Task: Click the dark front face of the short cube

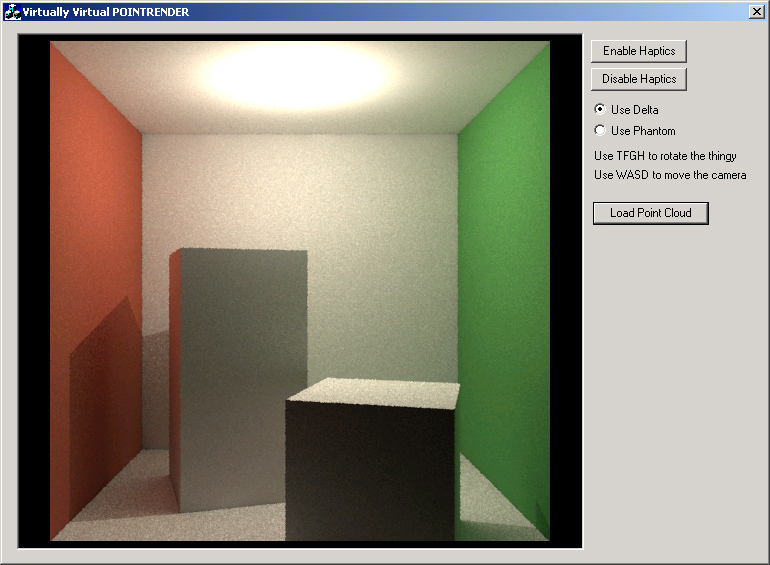Action: pyautogui.click(x=370, y=470)
